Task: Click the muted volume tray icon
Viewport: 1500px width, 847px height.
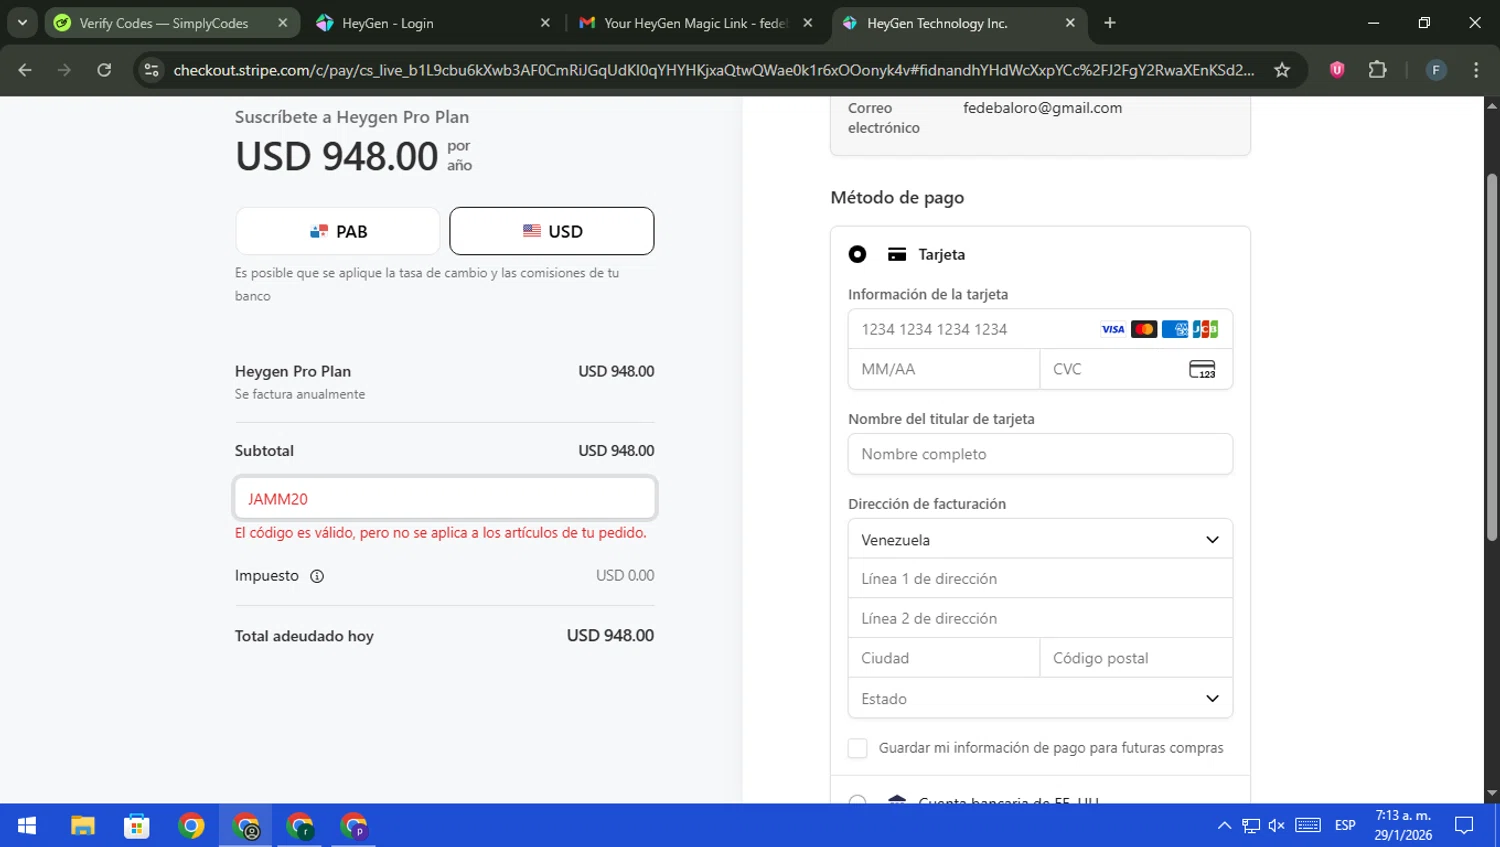Action: (x=1276, y=825)
